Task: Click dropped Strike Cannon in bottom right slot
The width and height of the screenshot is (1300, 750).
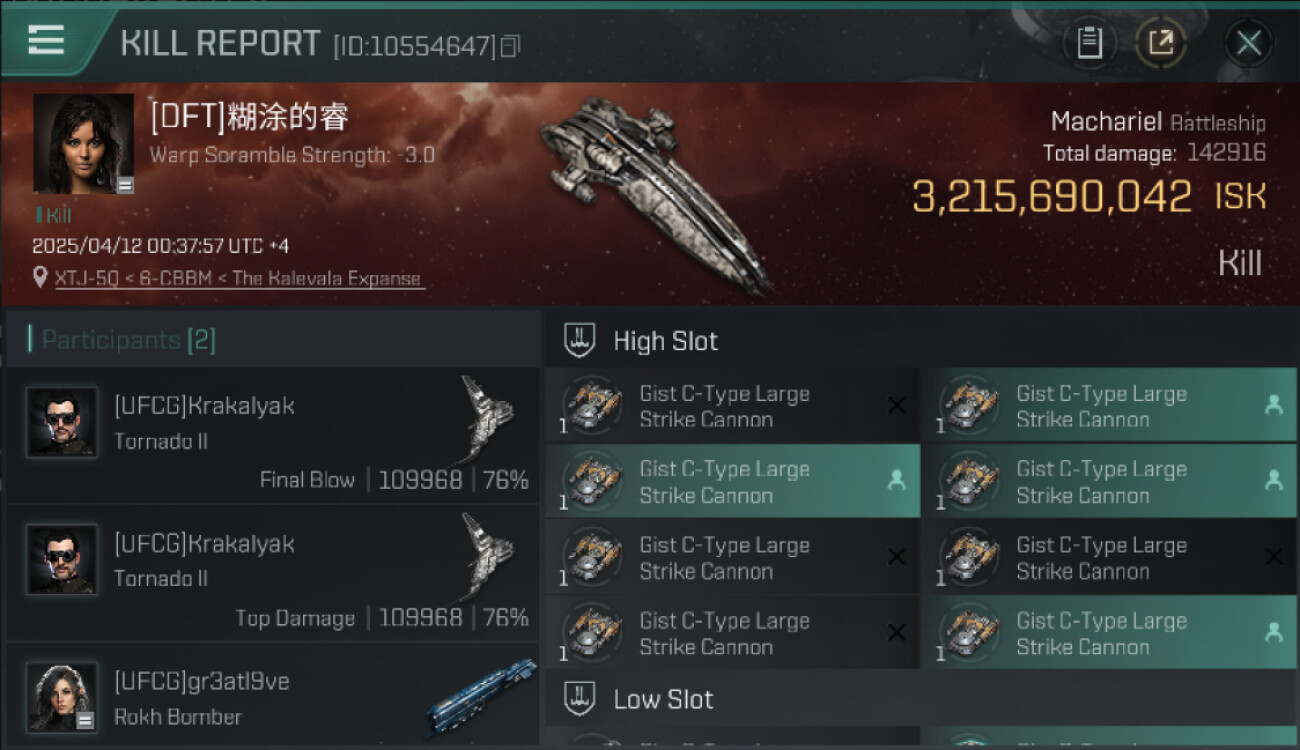Action: [x=1109, y=633]
